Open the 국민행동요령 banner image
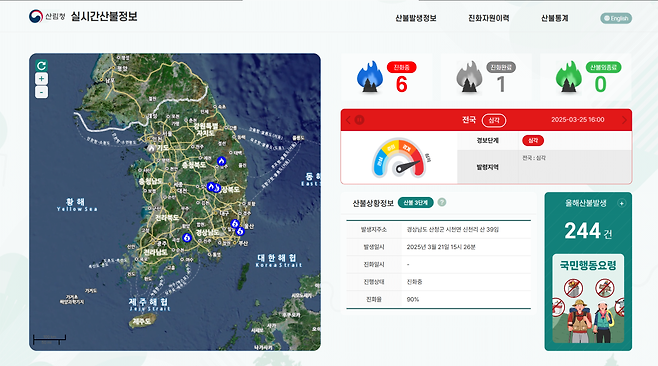The width and height of the screenshot is (658, 366). (588, 299)
